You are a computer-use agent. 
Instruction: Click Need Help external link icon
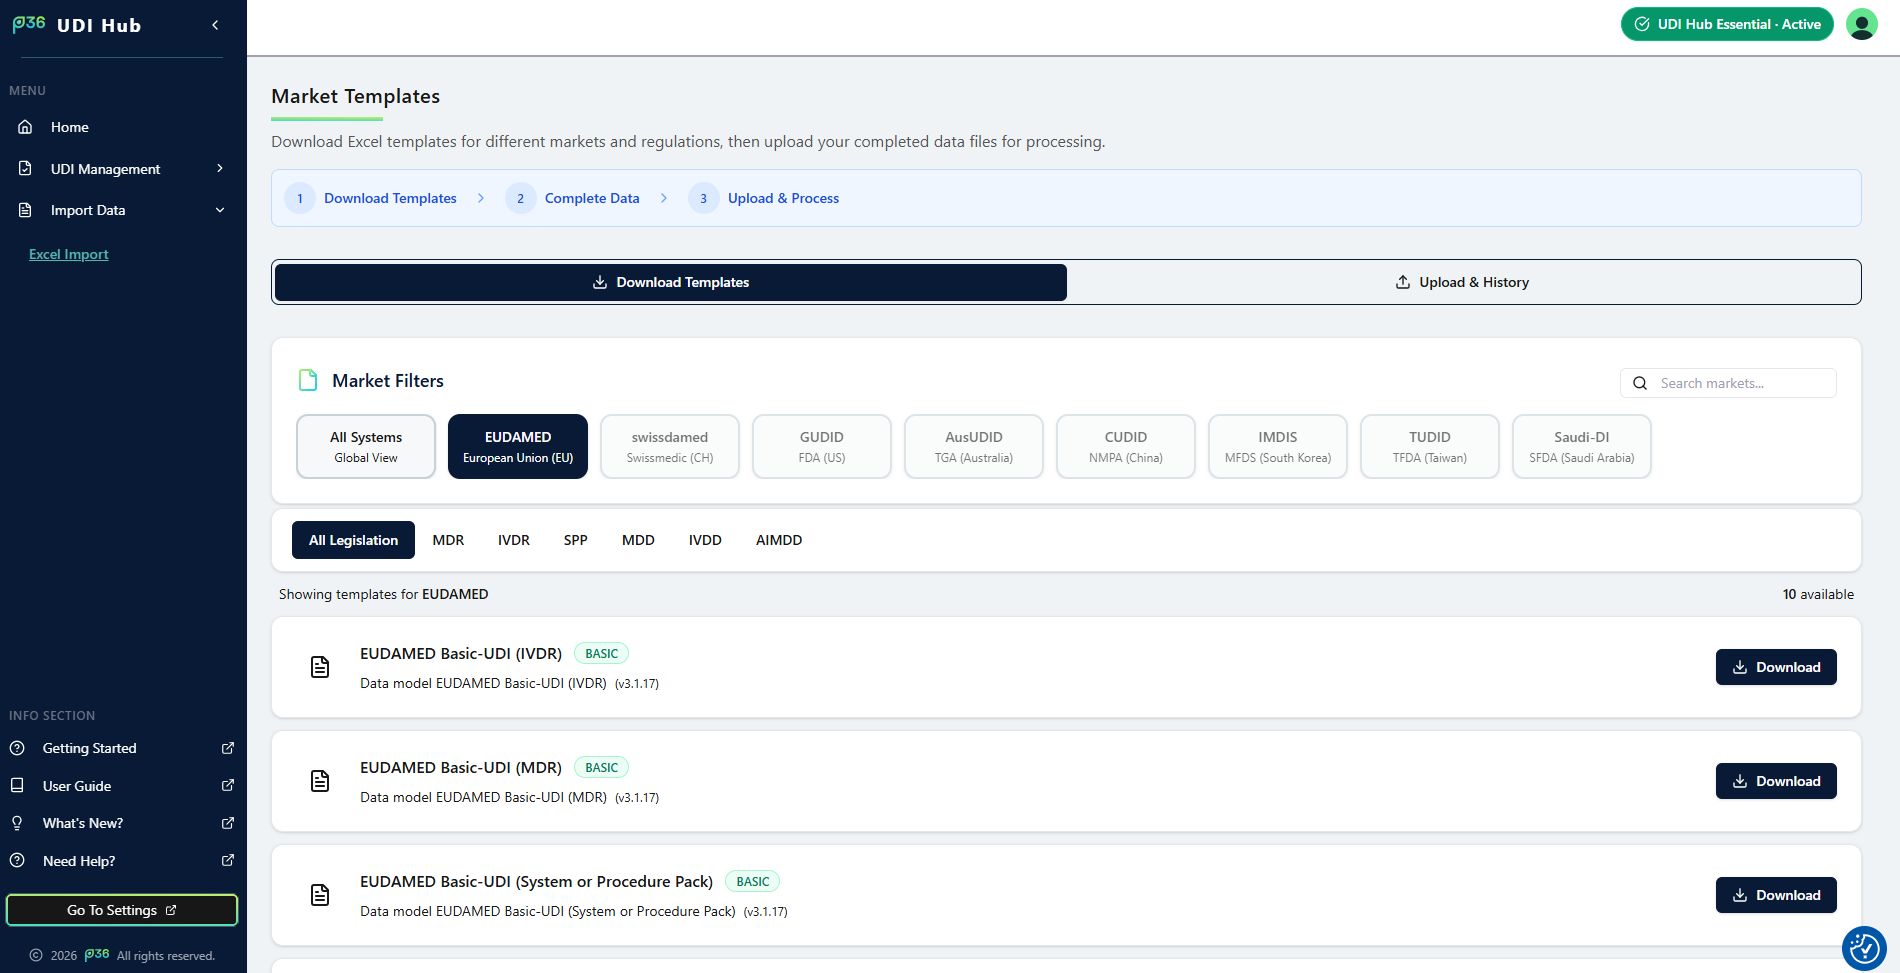pos(228,861)
